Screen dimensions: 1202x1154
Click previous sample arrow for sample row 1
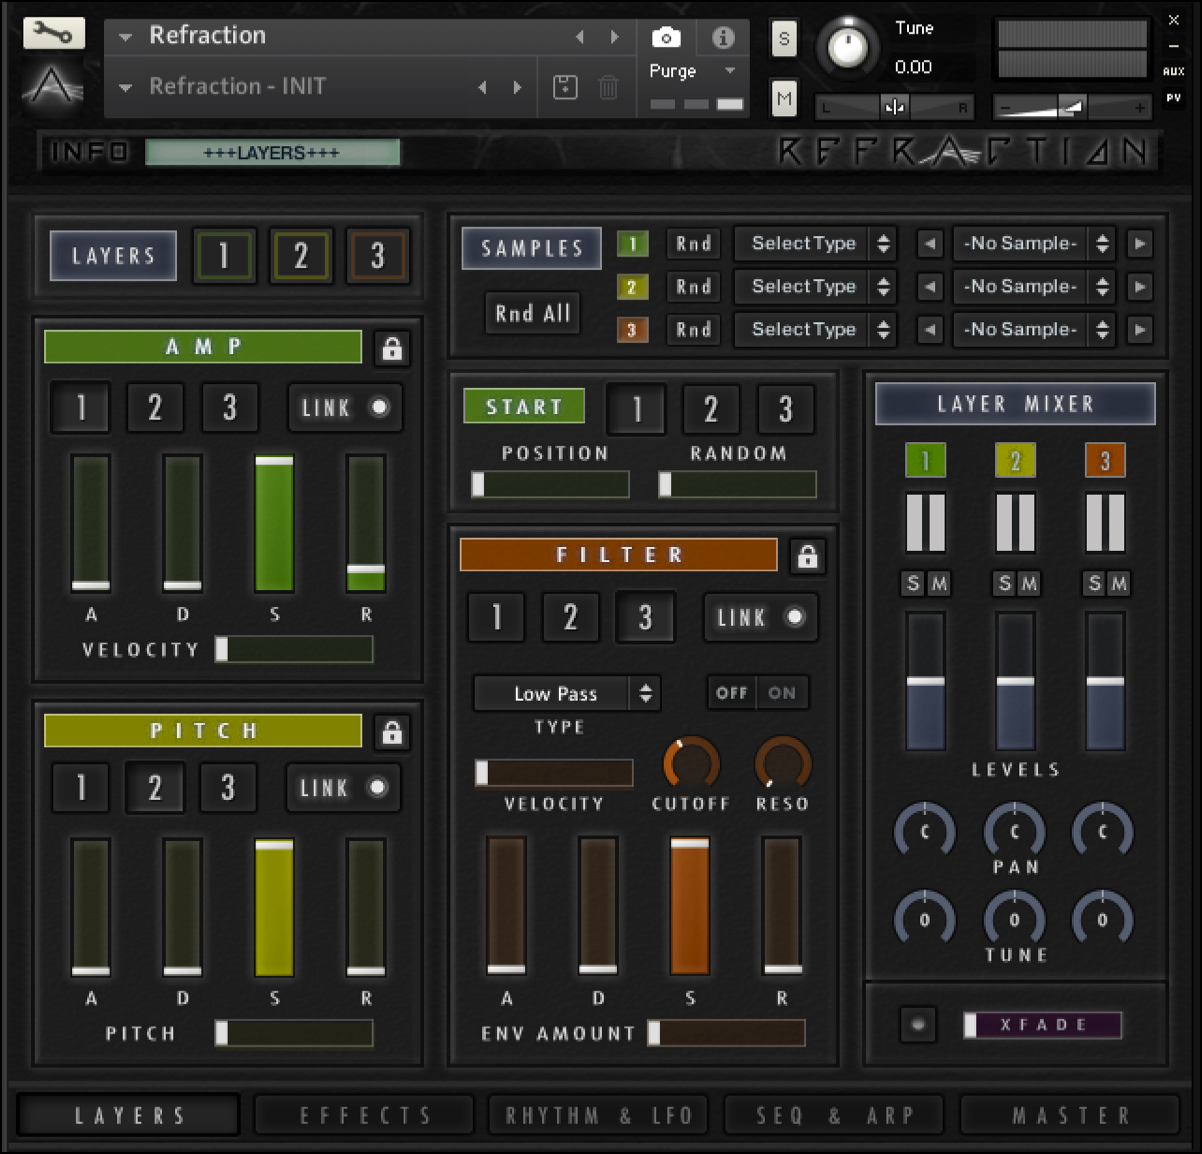(930, 244)
